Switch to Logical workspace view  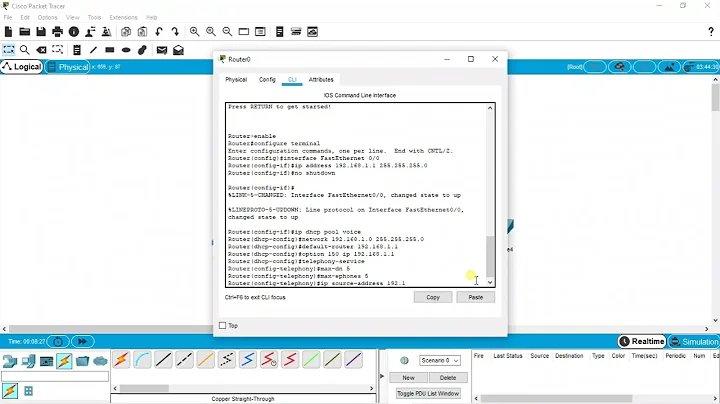pyautogui.click(x=22, y=67)
